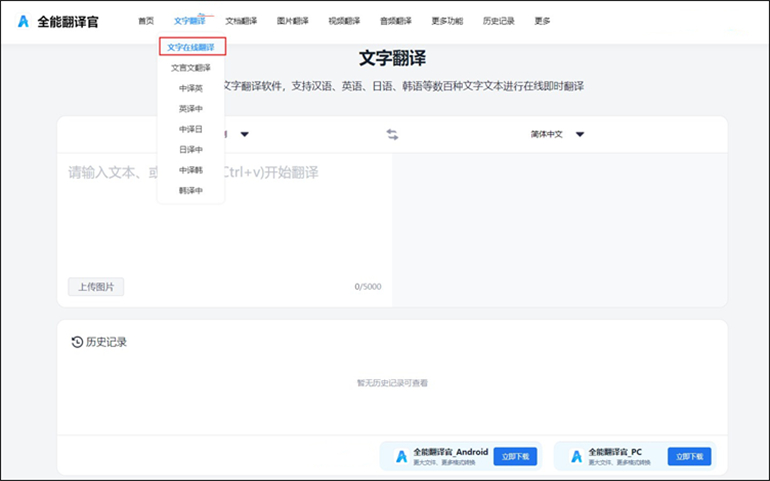Click the 0/5000 character counter
The width and height of the screenshot is (770, 481).
coord(368,286)
